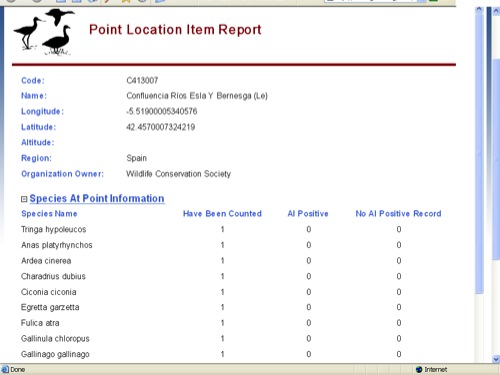This screenshot has height=375, width=500.
Task: Select the Anas platyrhynchos species name
Action: point(57,245)
